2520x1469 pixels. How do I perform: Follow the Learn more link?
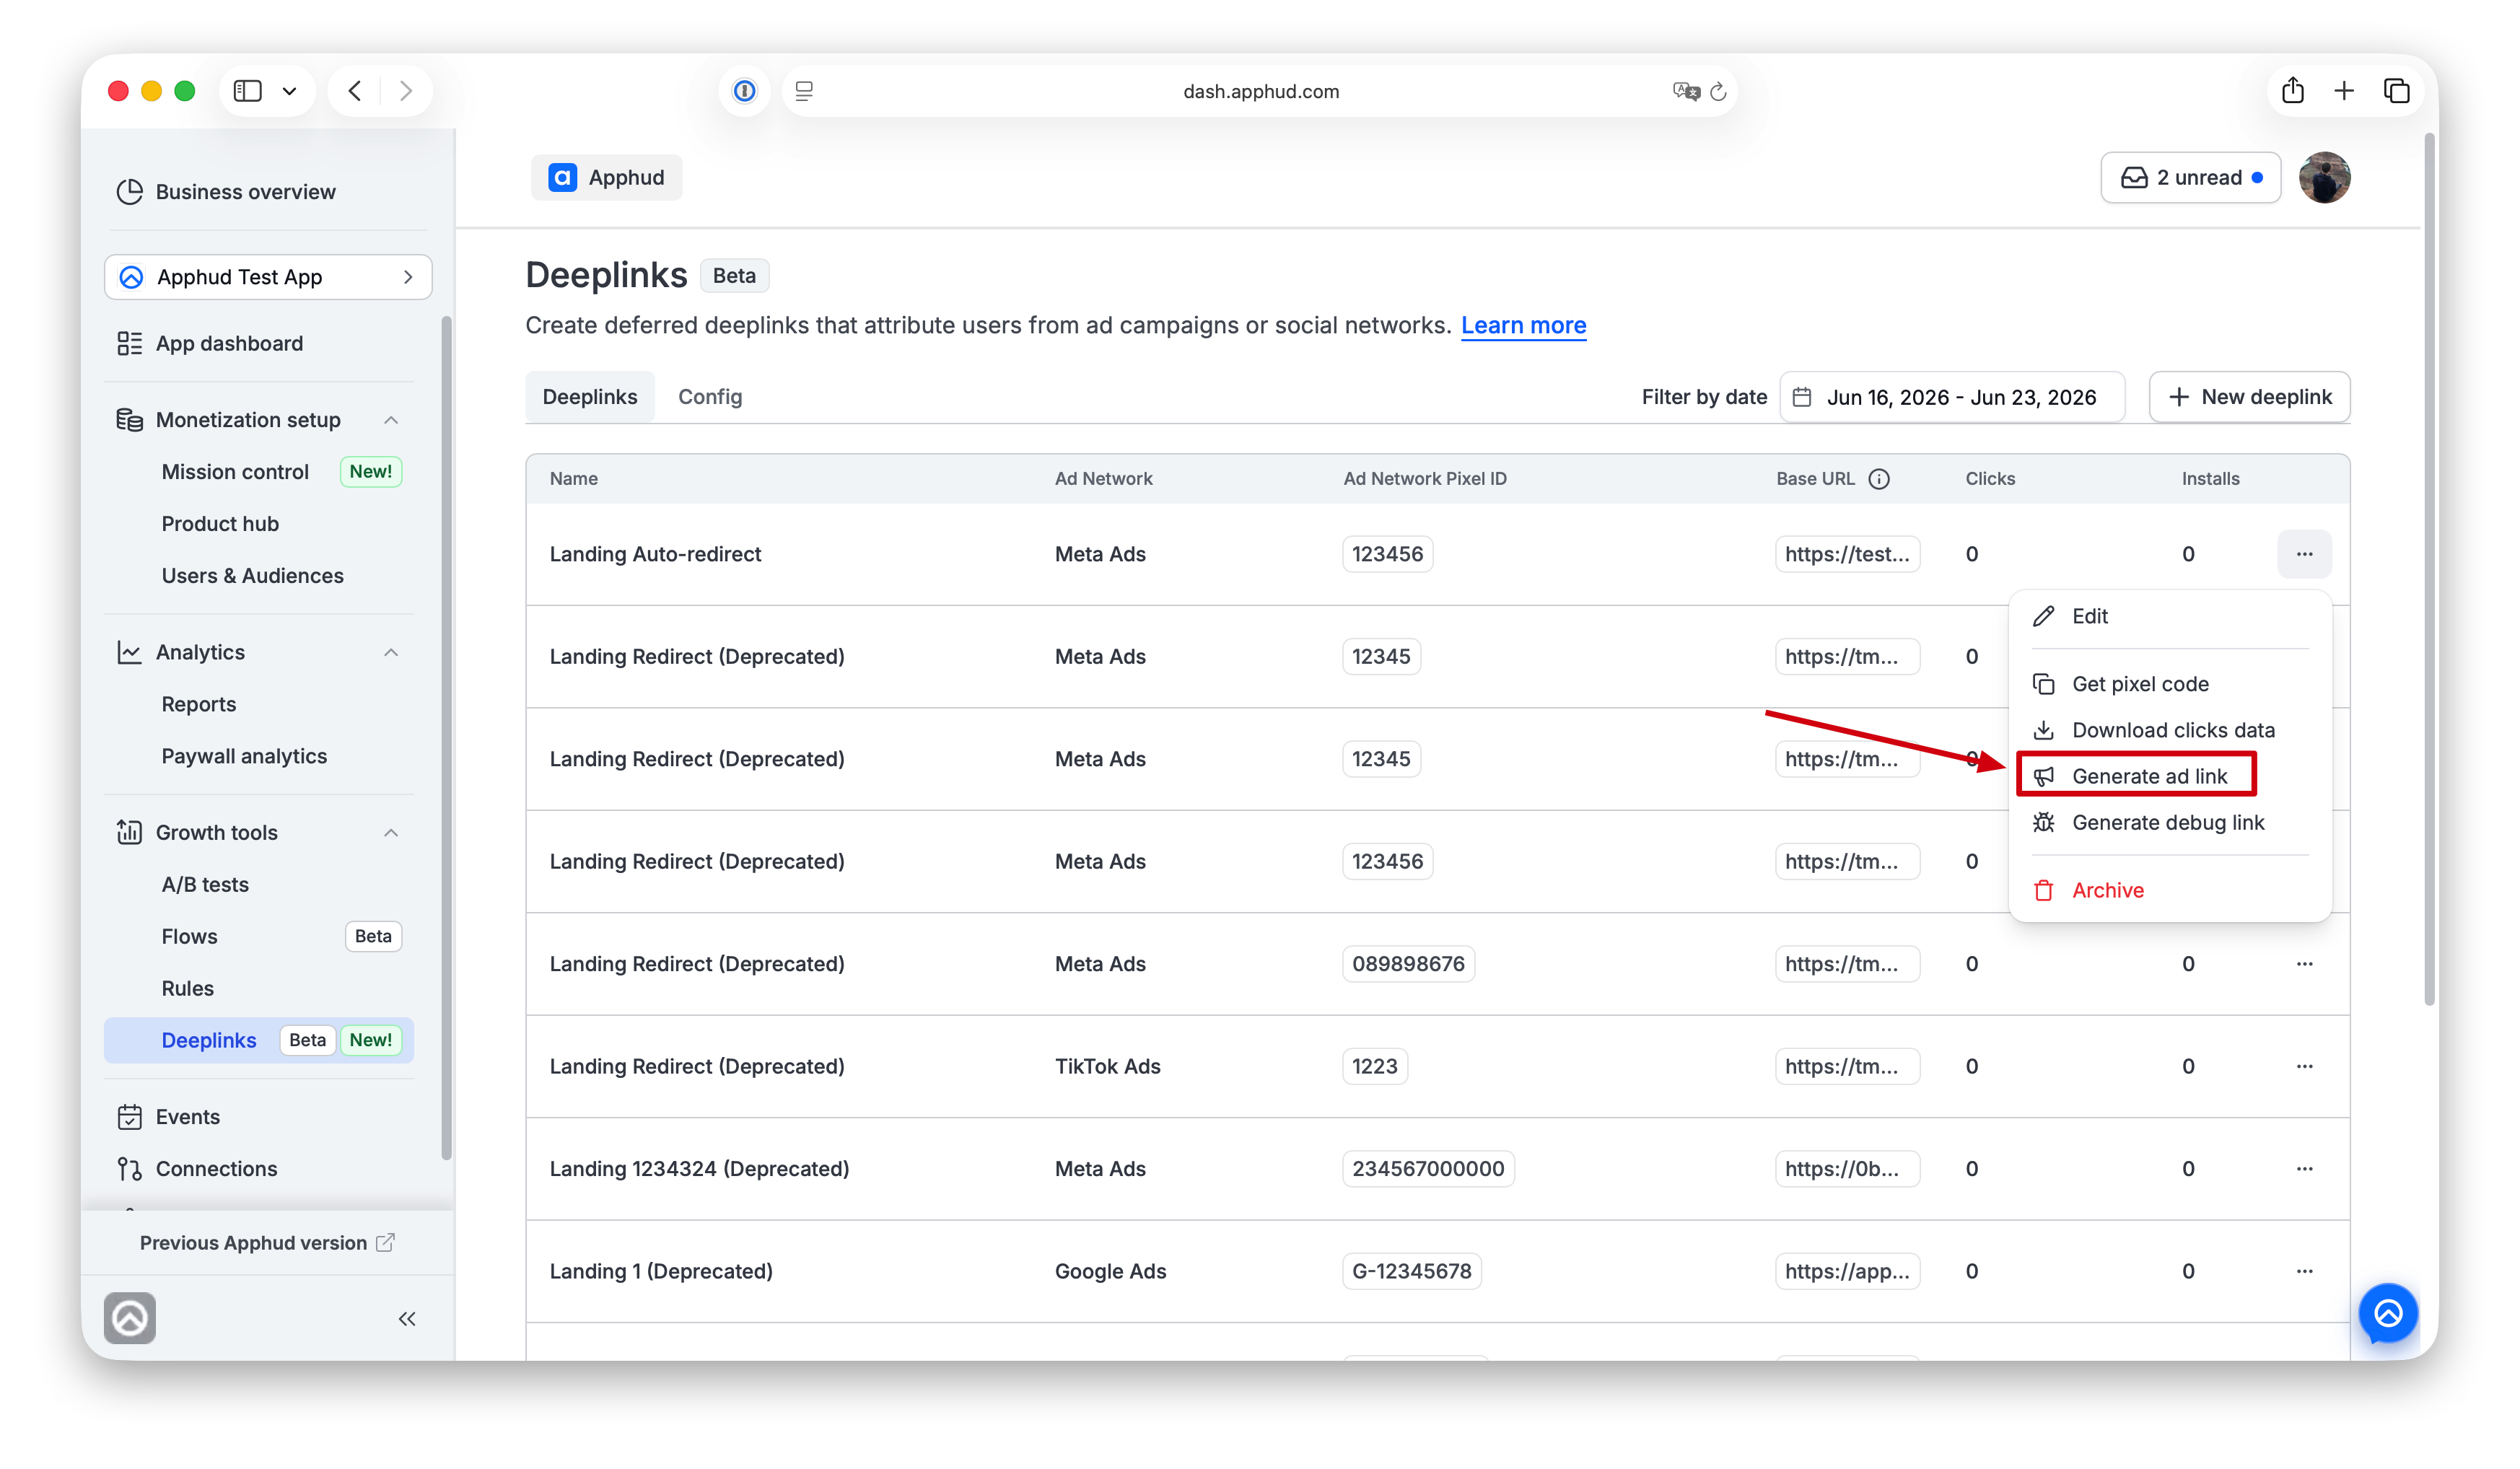tap(1523, 325)
